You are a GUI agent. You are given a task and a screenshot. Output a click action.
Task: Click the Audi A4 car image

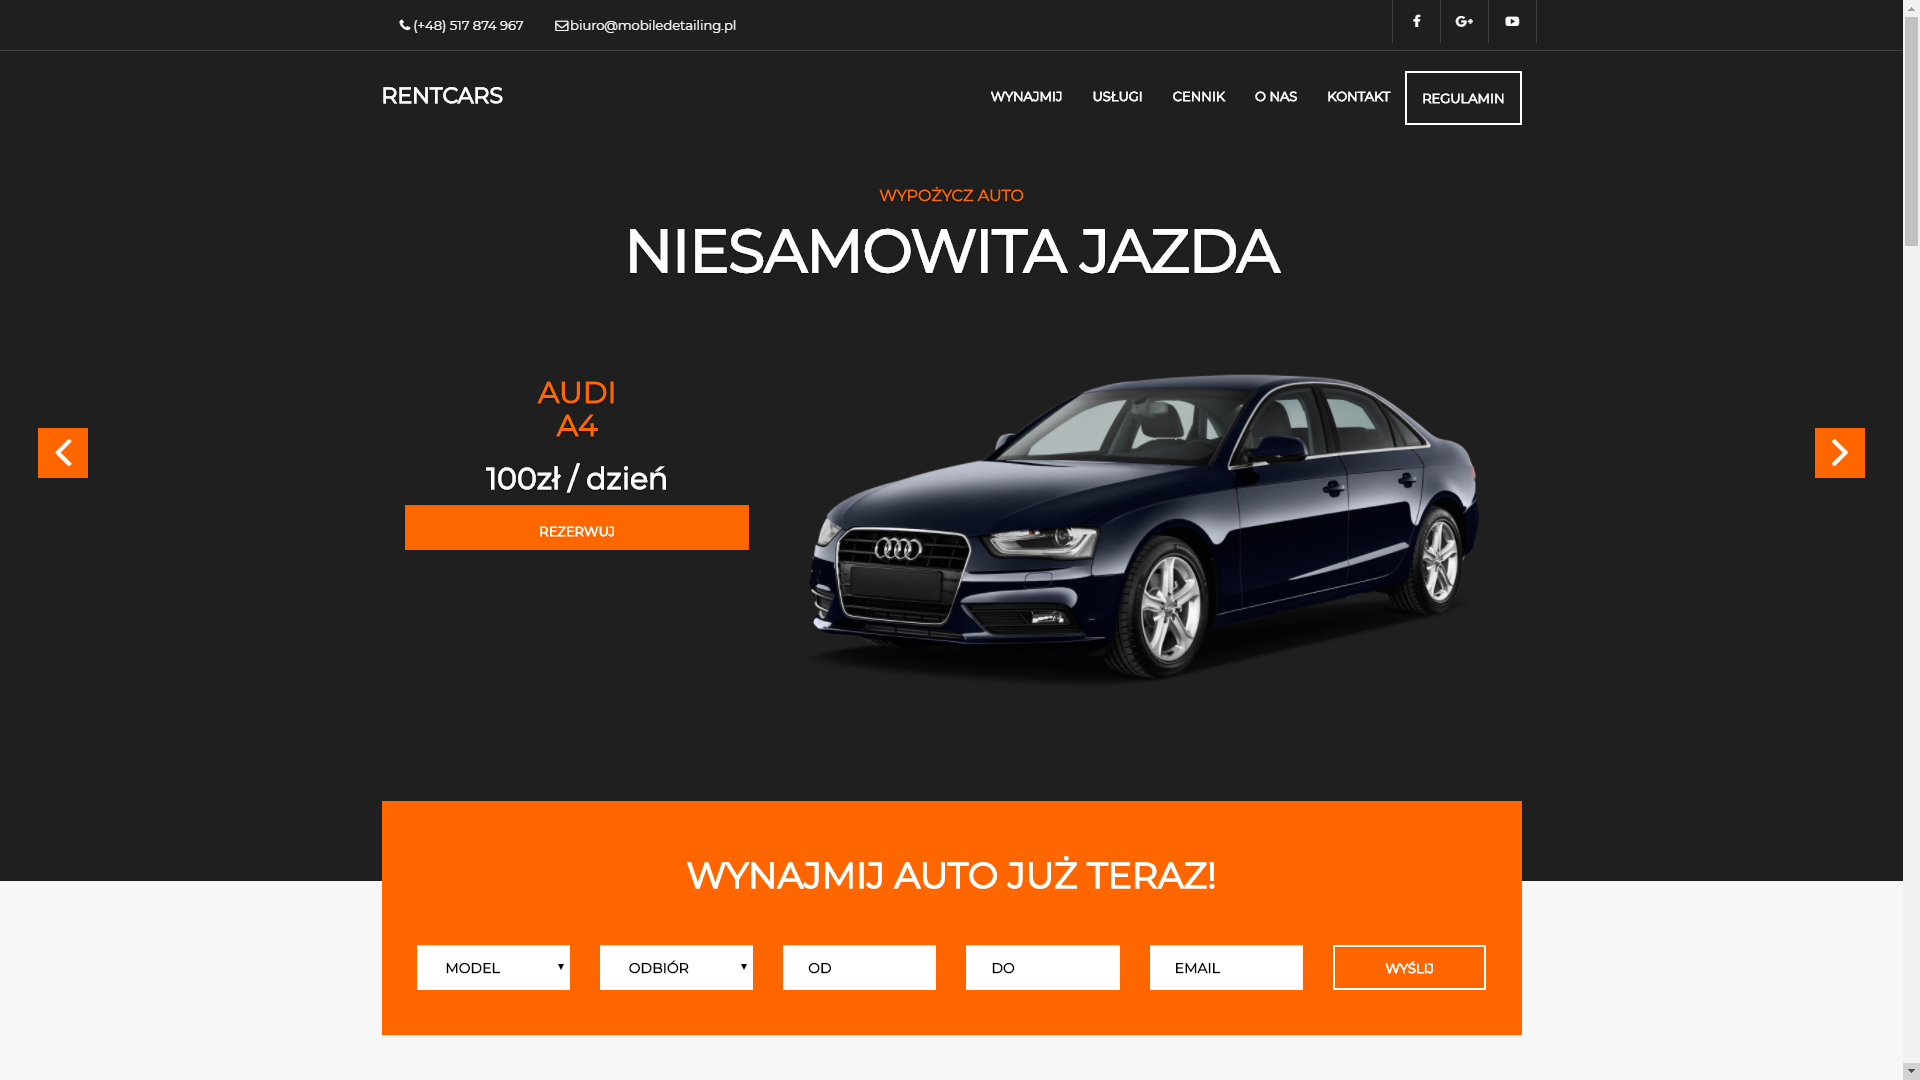click(x=1143, y=528)
